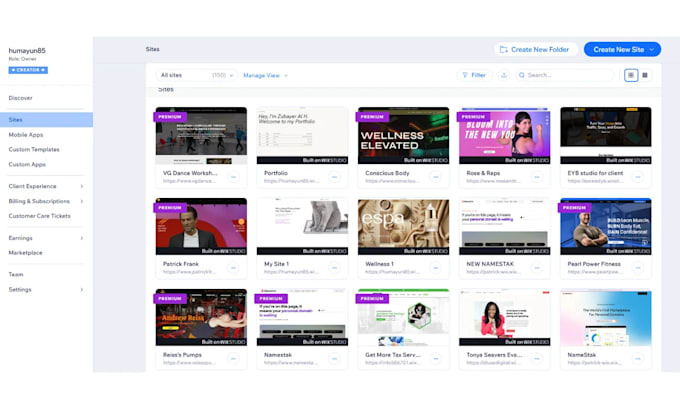Image resolution: width=680 pixels, height=409 pixels.
Task: Open Reiss's Pumps site thumbnail
Action: click(x=201, y=317)
